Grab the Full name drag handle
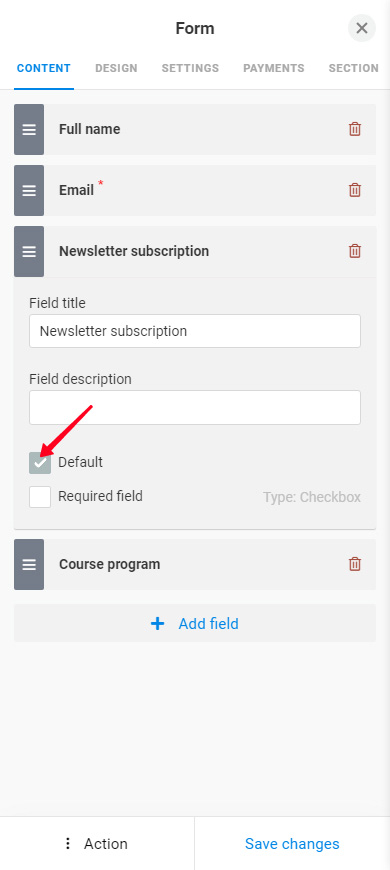Viewport: 390px width, 870px height. (29, 129)
